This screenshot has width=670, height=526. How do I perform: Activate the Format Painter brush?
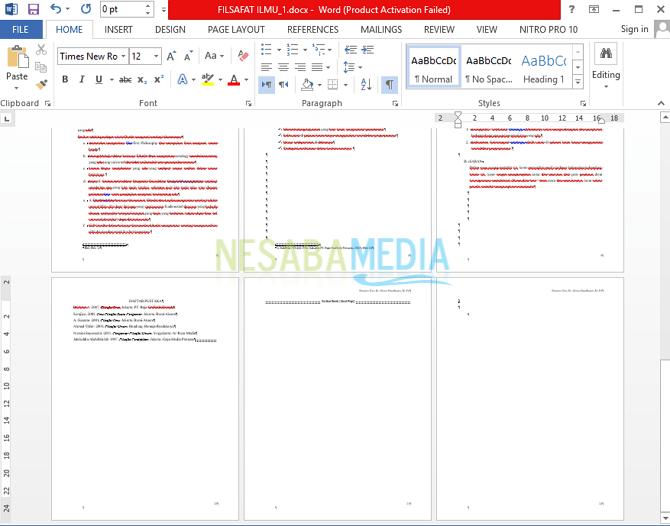[x=41, y=85]
